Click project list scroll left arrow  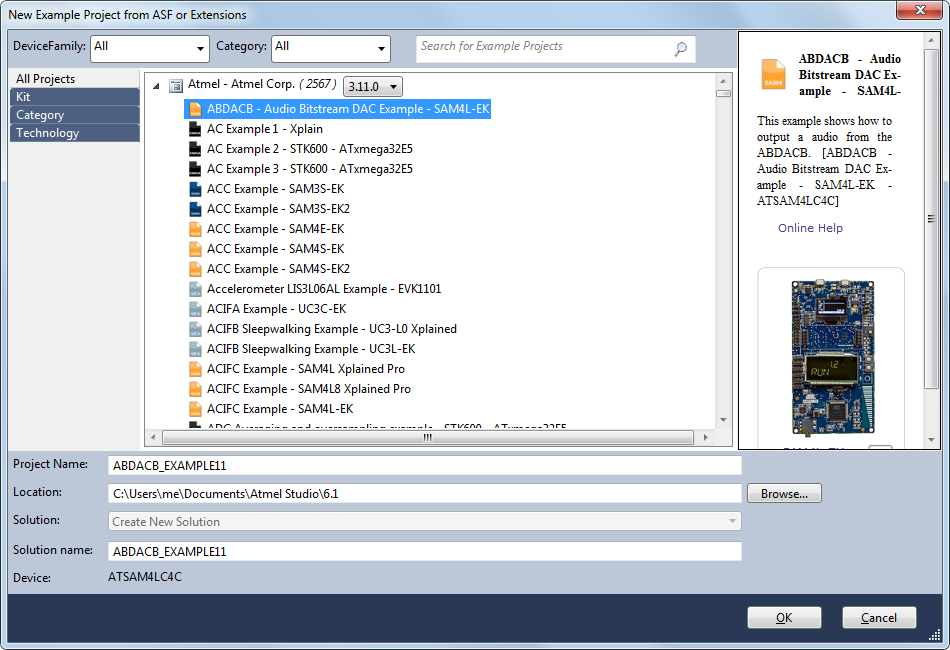coord(153,437)
